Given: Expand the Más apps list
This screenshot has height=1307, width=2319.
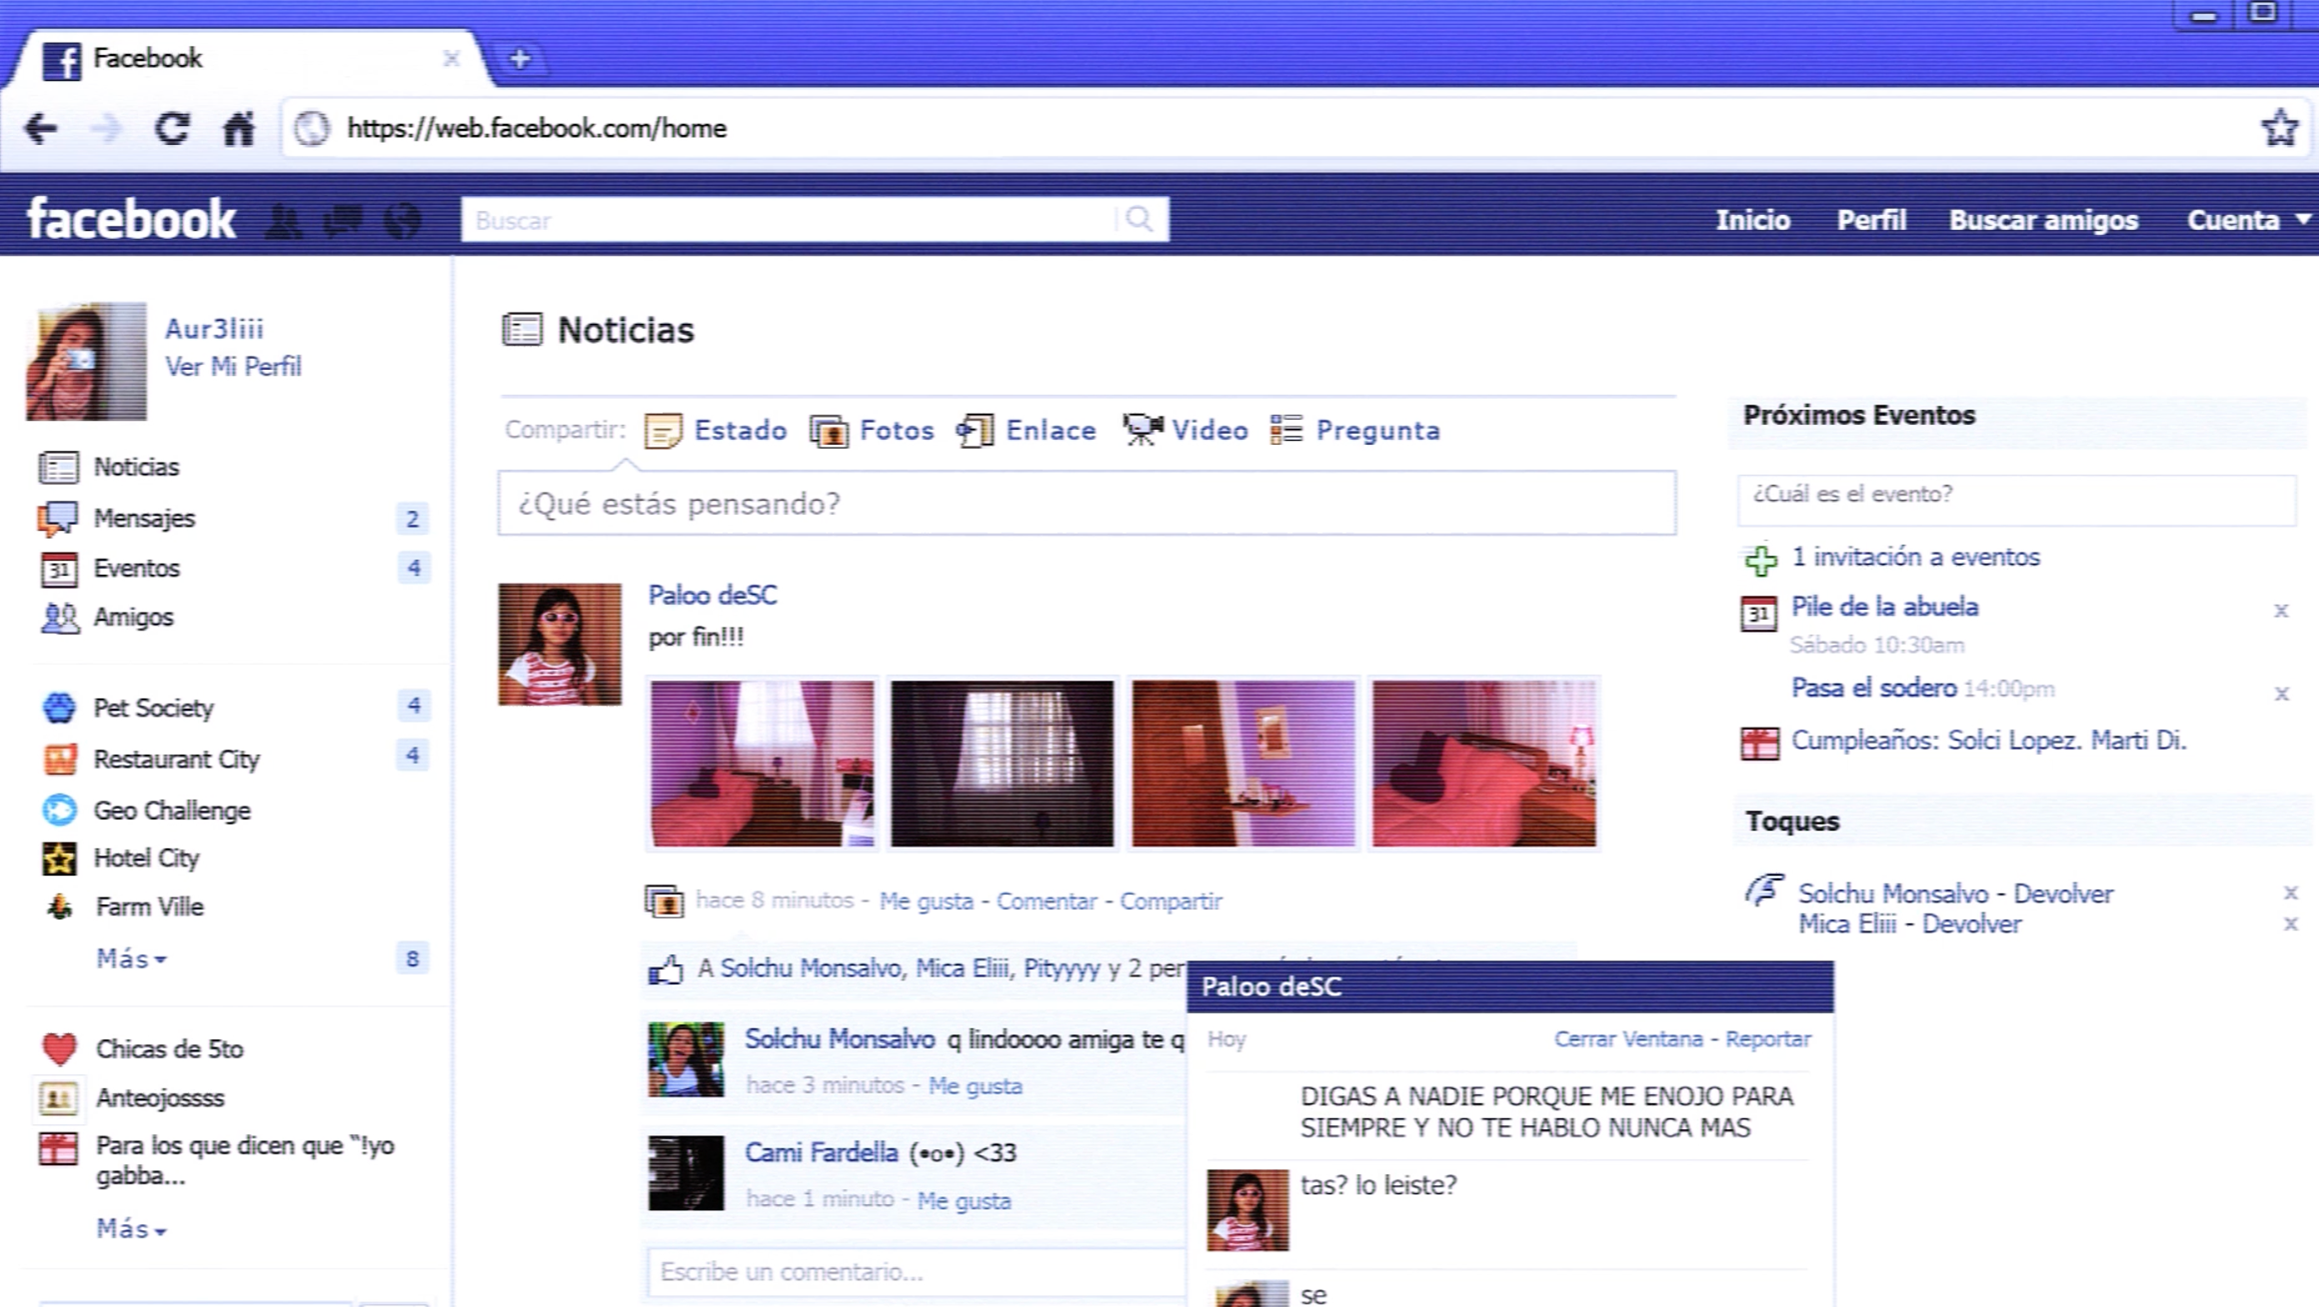Looking at the screenshot, I should point(131,959).
